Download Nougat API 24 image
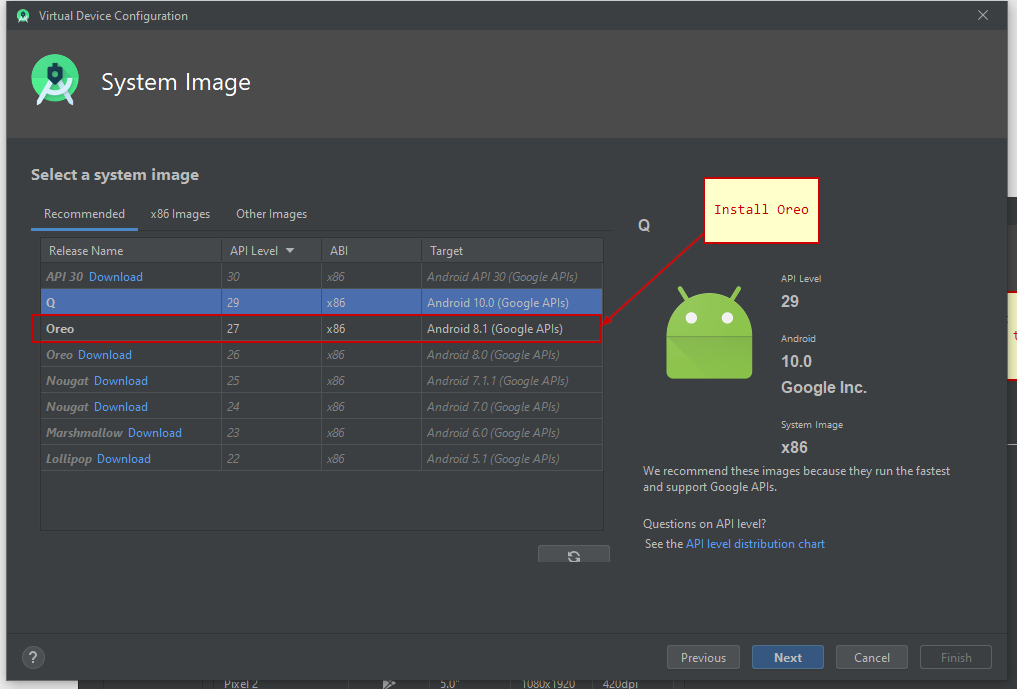 click(x=121, y=407)
